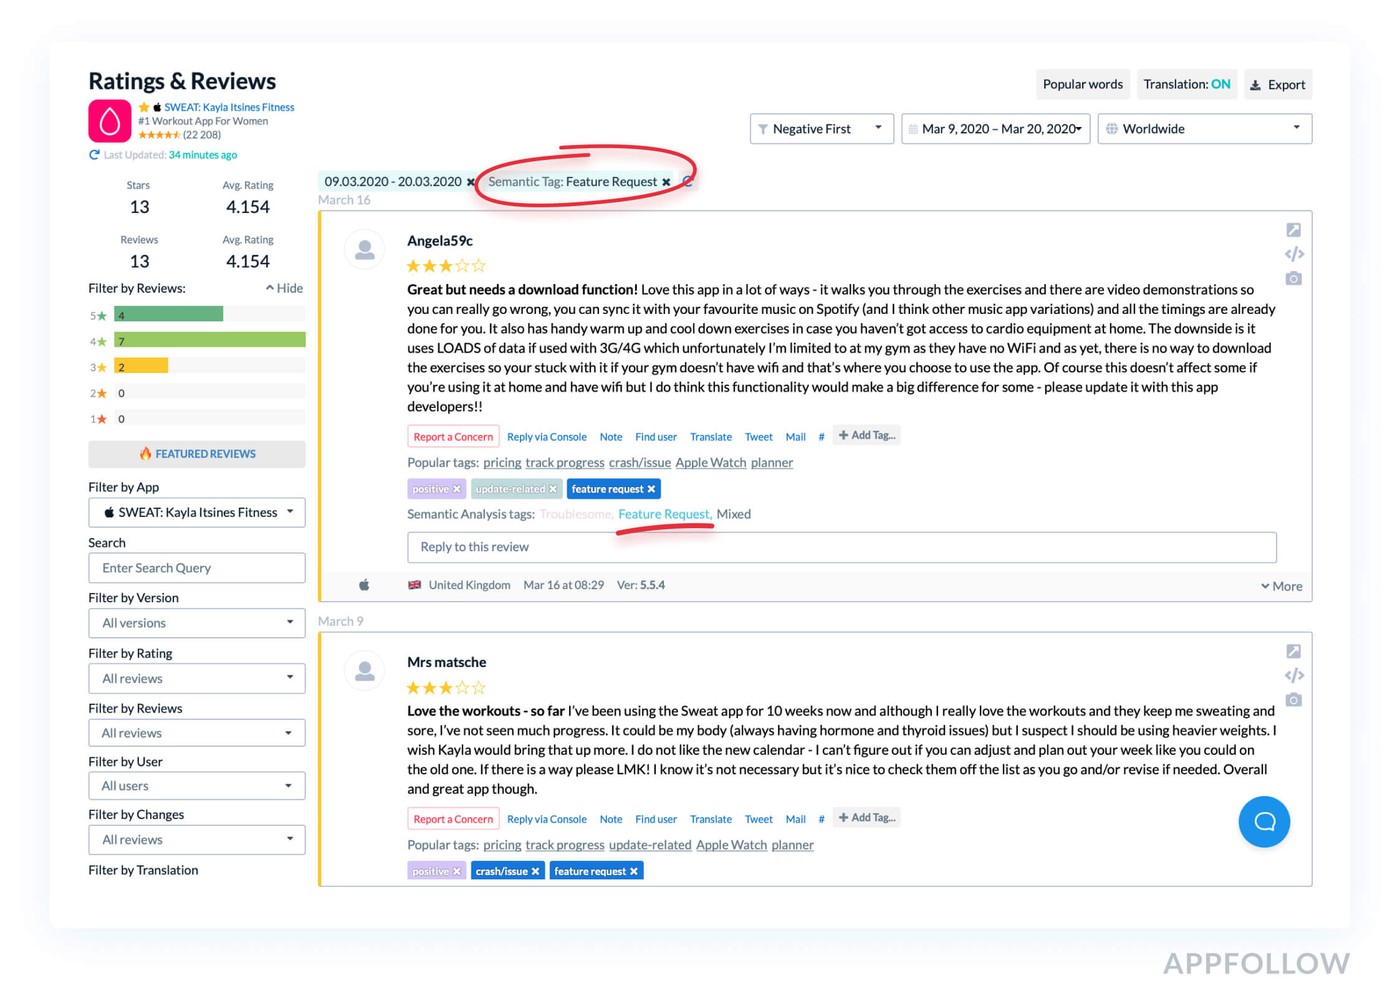This screenshot has height=999, width=1400.
Task: Open embed code icon on Angela59c review
Action: [x=1293, y=254]
